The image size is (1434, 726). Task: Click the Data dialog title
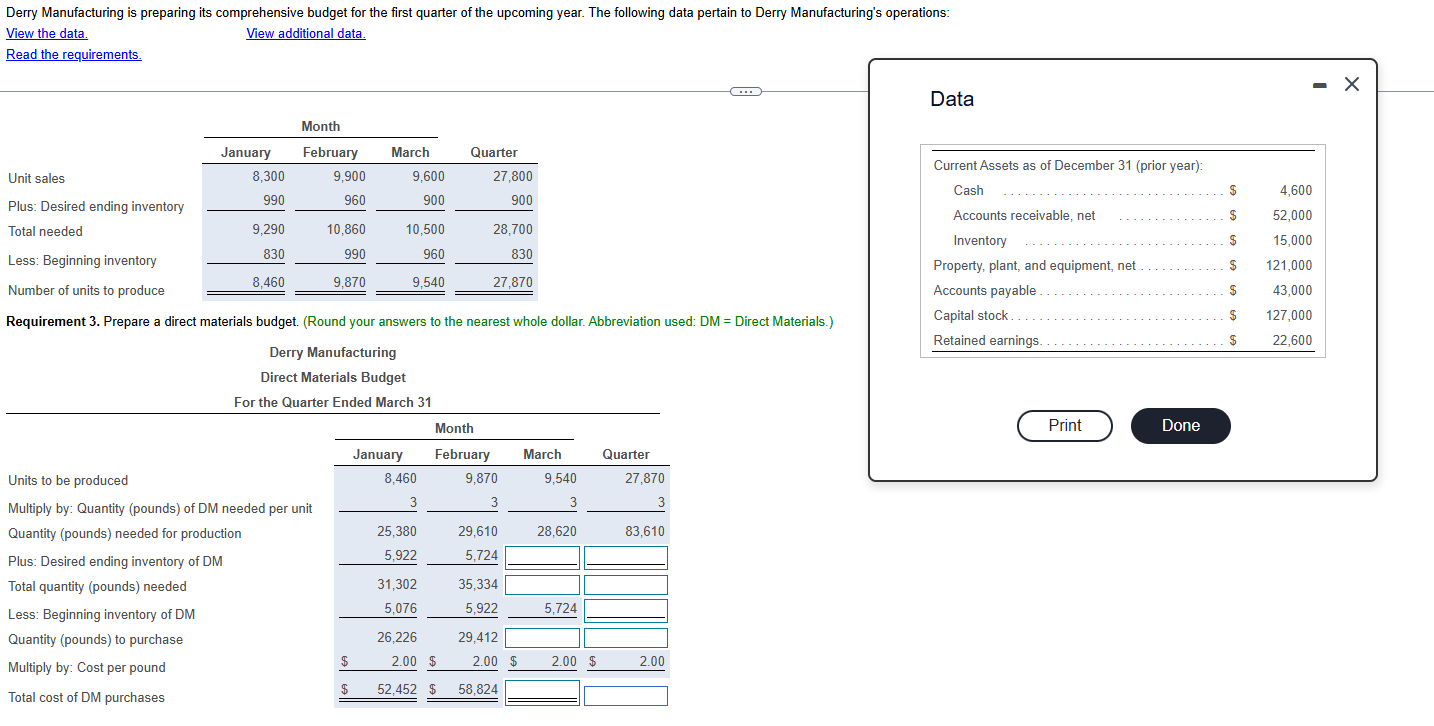point(952,99)
